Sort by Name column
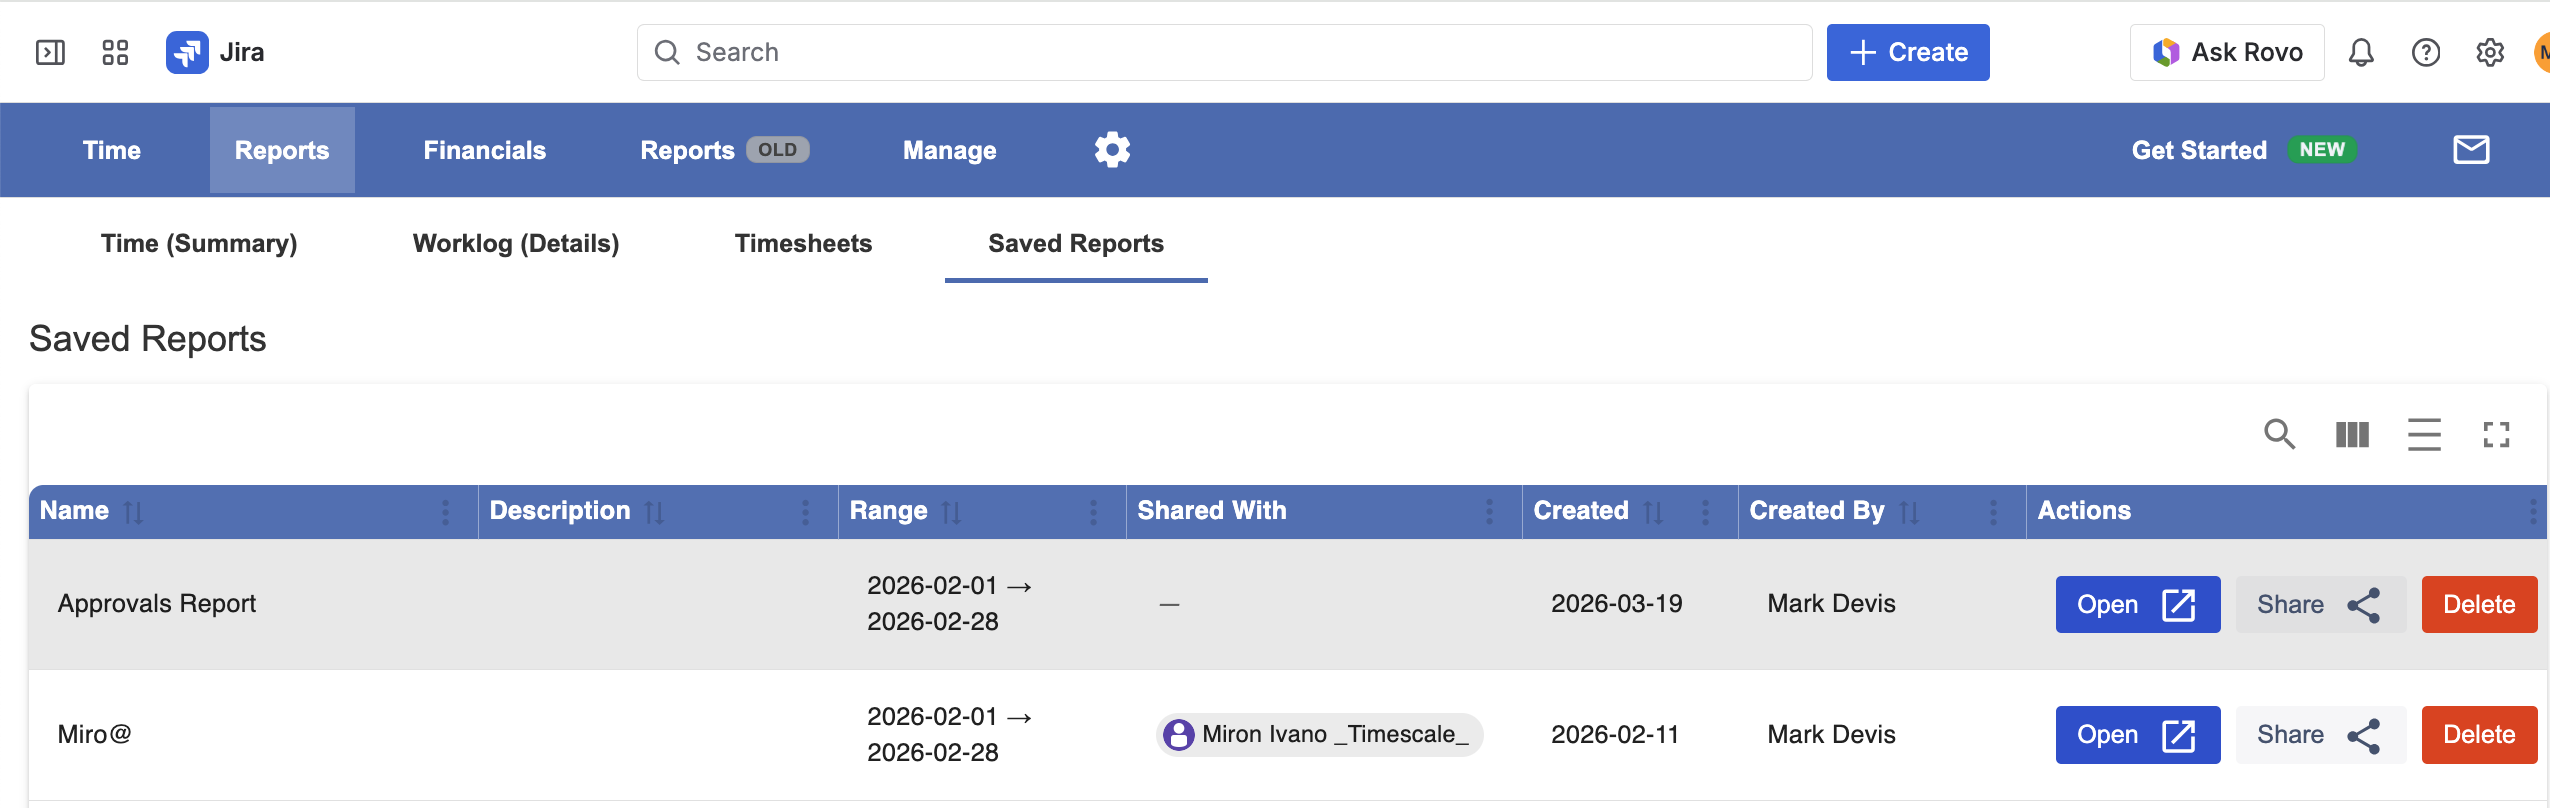The width and height of the screenshot is (2550, 808). pos(133,512)
